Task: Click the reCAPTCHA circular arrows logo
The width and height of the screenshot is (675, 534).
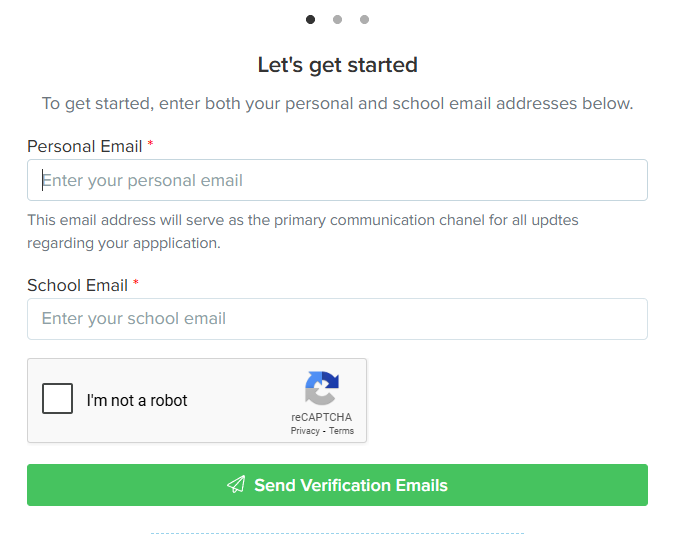Action: click(x=322, y=388)
